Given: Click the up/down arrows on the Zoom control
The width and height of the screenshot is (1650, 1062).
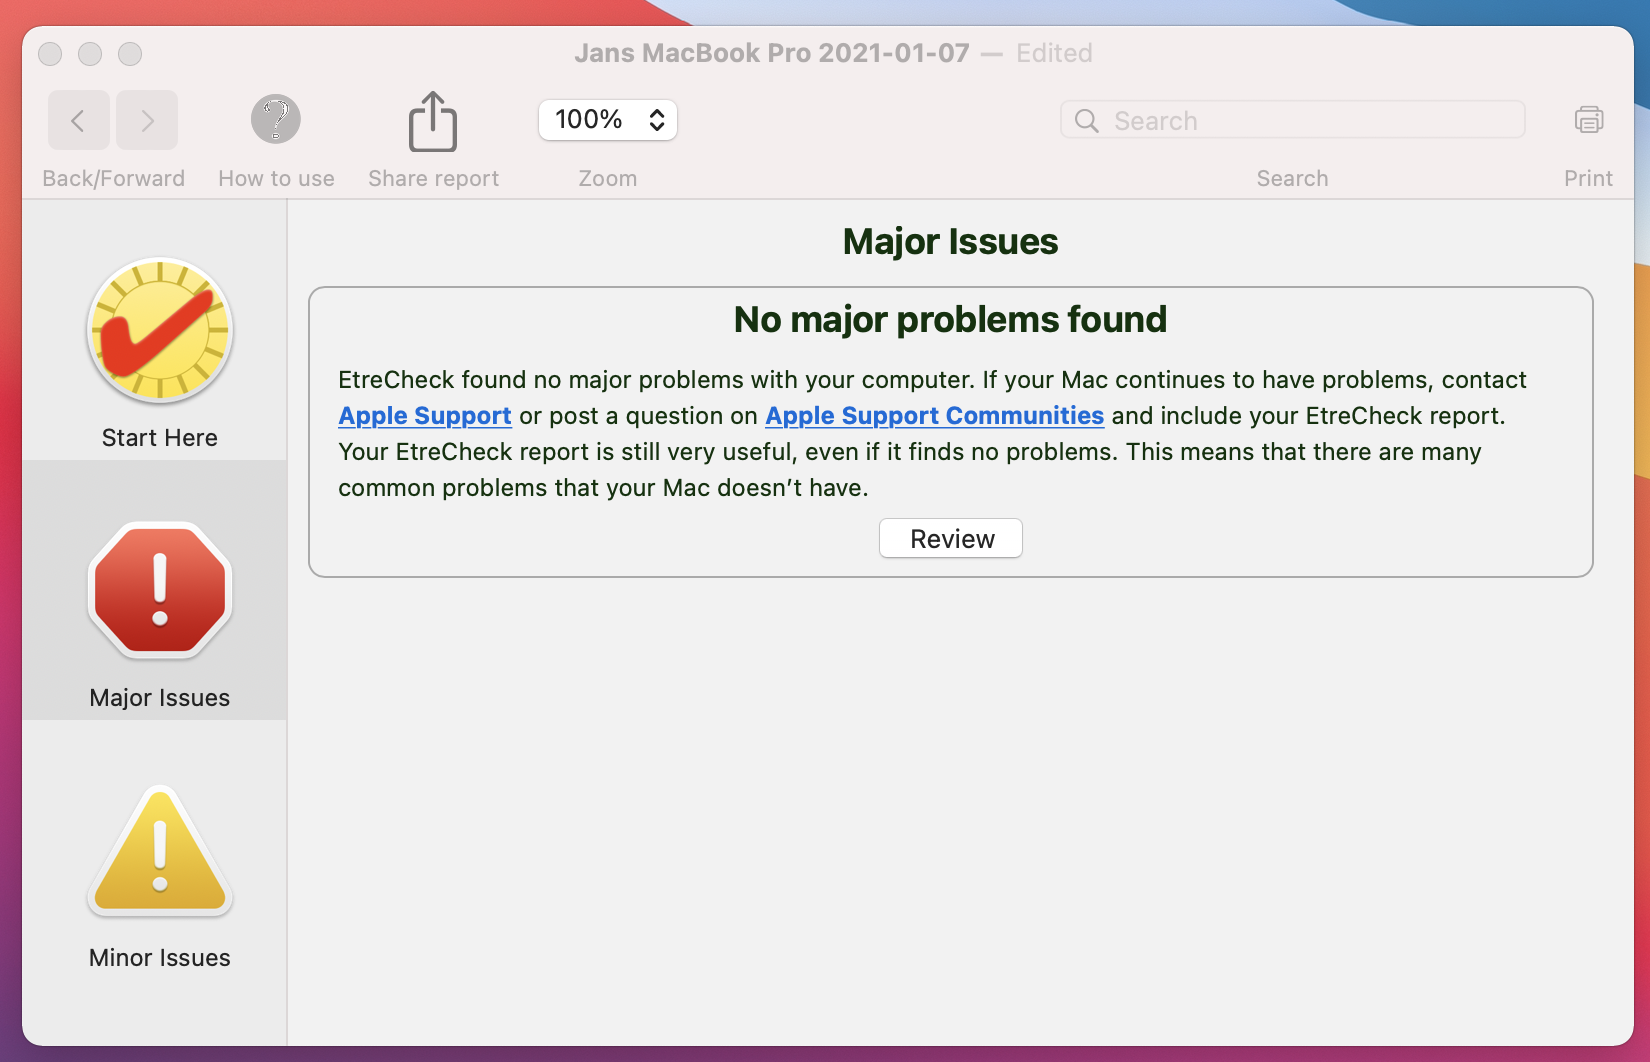Looking at the screenshot, I should pyautogui.click(x=657, y=120).
